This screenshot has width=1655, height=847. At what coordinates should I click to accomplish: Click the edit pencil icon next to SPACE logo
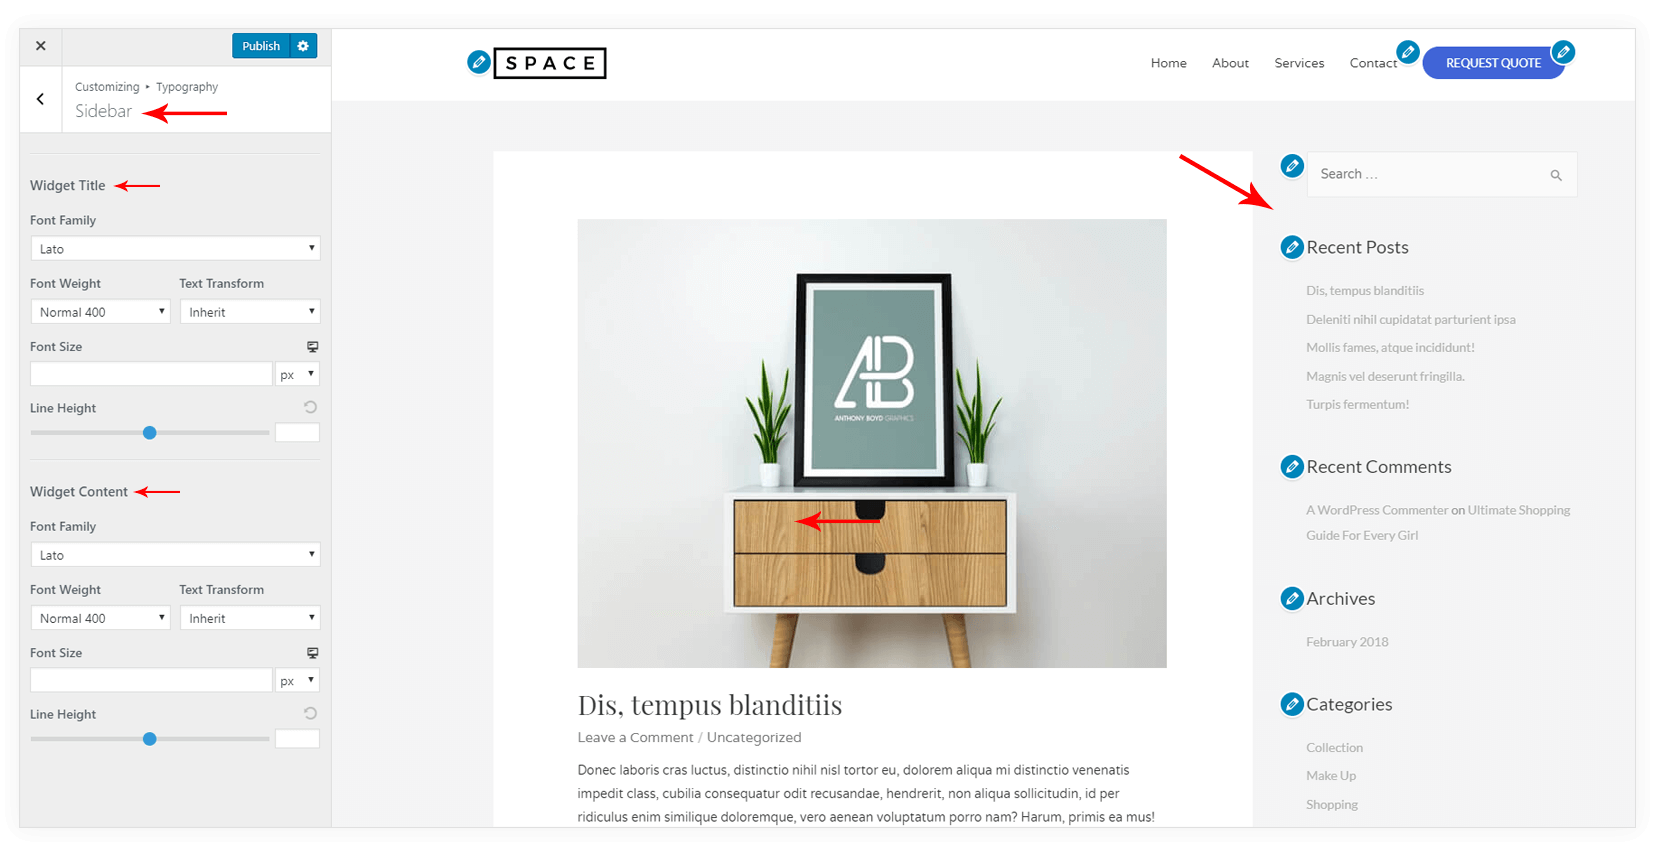479,63
